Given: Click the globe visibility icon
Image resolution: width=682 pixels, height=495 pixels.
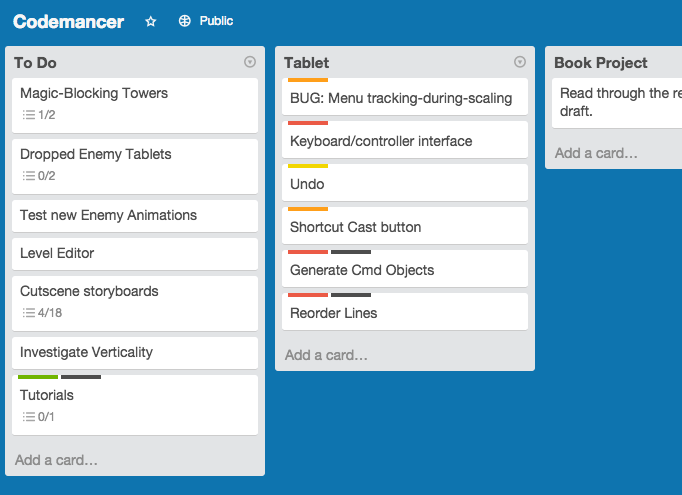Looking at the screenshot, I should click(x=184, y=21).
